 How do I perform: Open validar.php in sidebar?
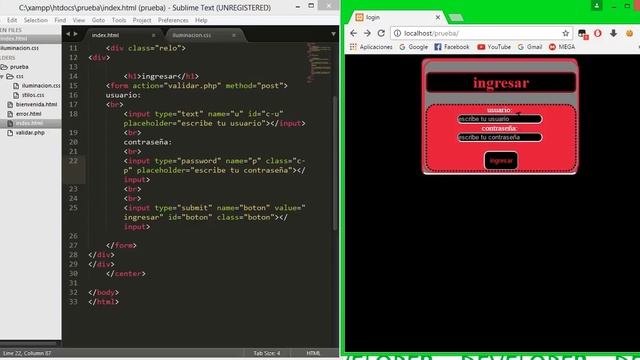click(x=30, y=133)
